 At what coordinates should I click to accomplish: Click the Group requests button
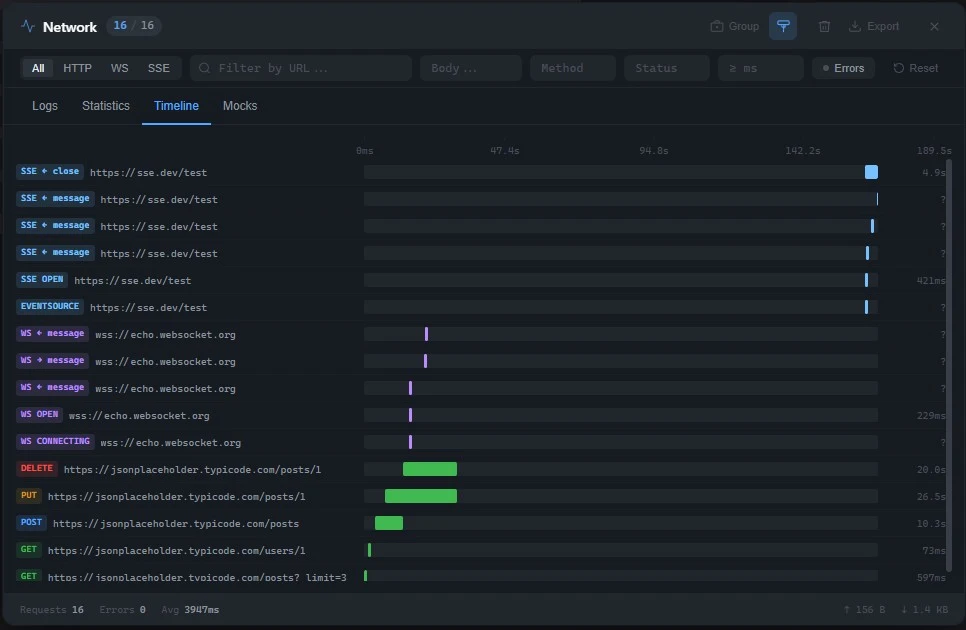pos(735,27)
